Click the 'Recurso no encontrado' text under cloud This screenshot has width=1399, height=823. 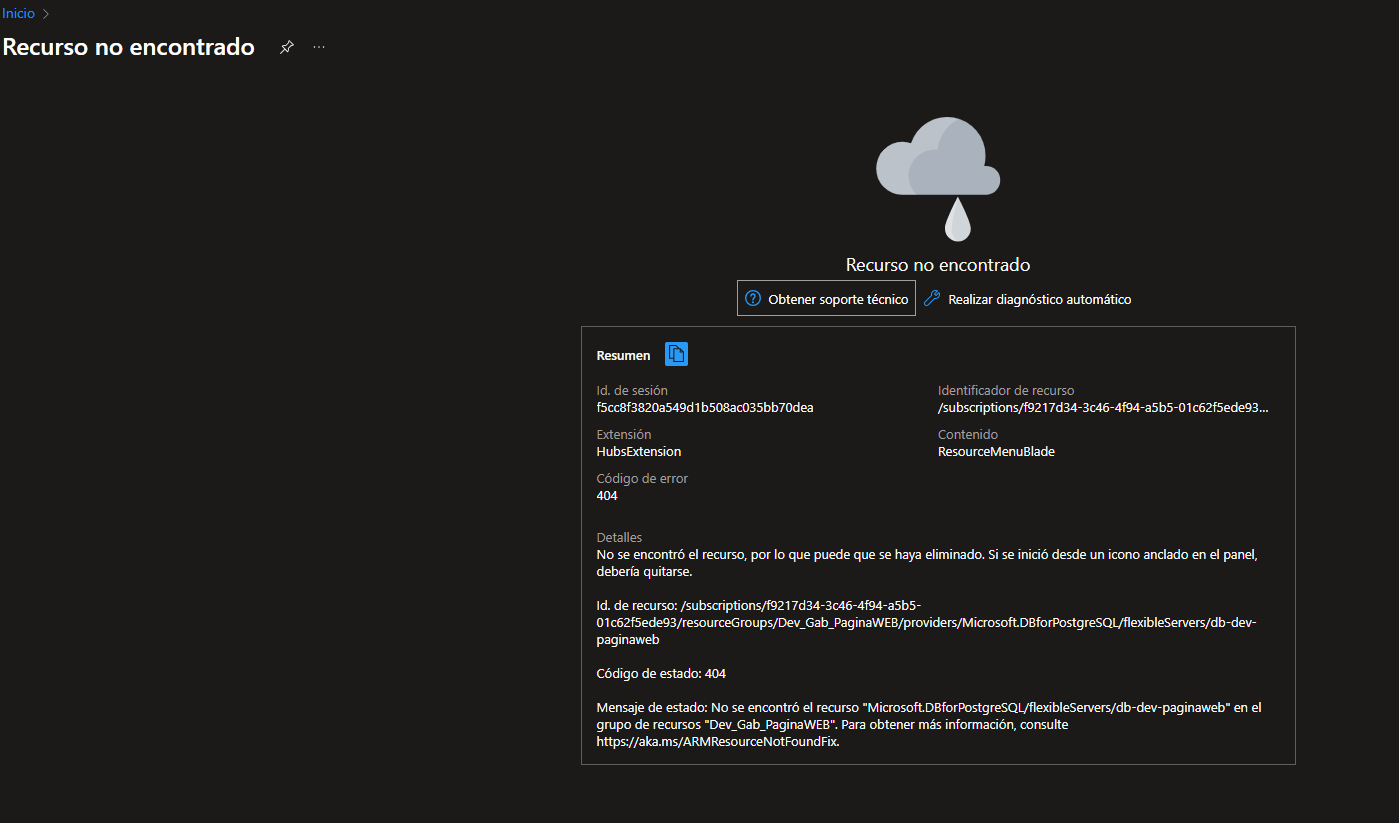(x=938, y=265)
